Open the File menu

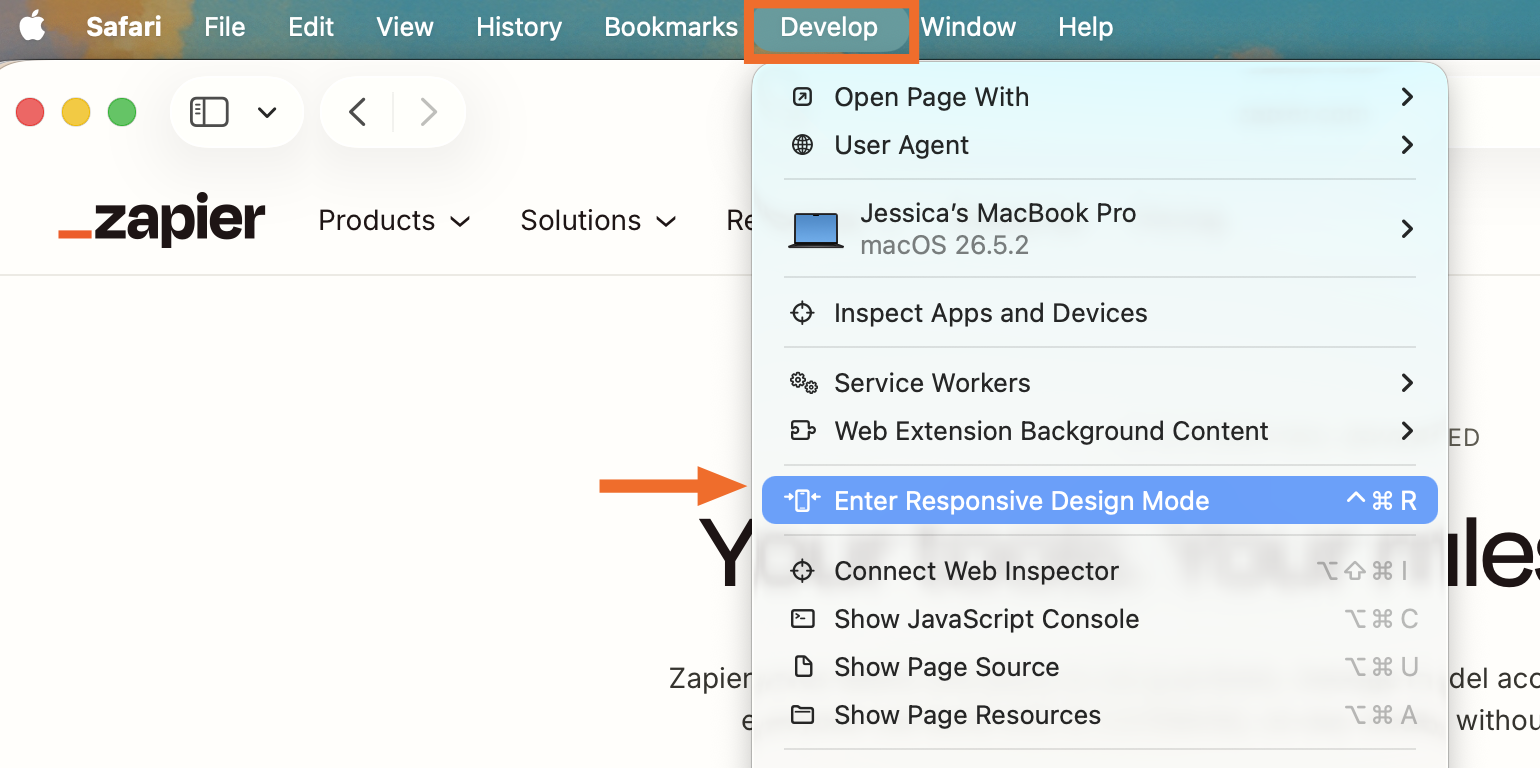click(224, 27)
